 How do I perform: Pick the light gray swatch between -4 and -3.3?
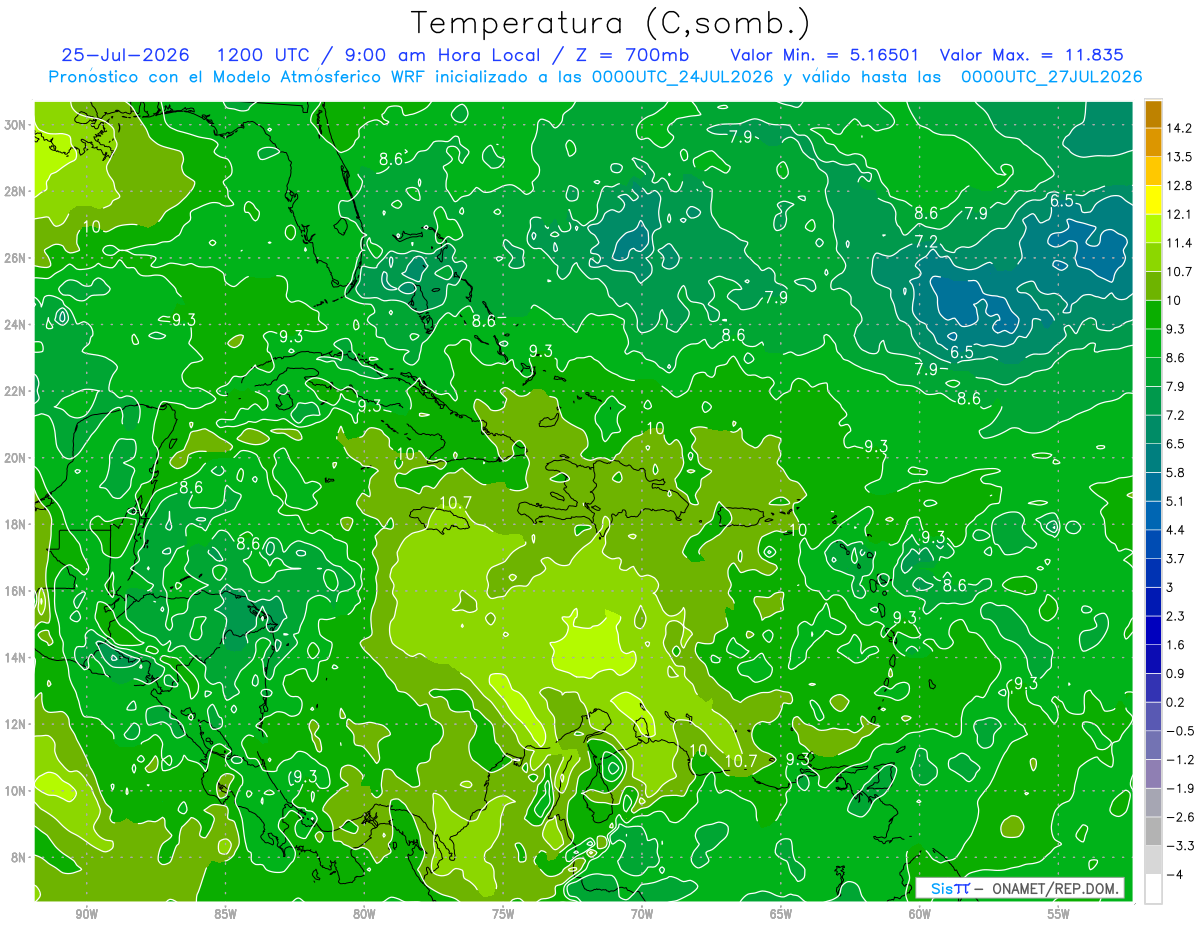(x=1153, y=860)
